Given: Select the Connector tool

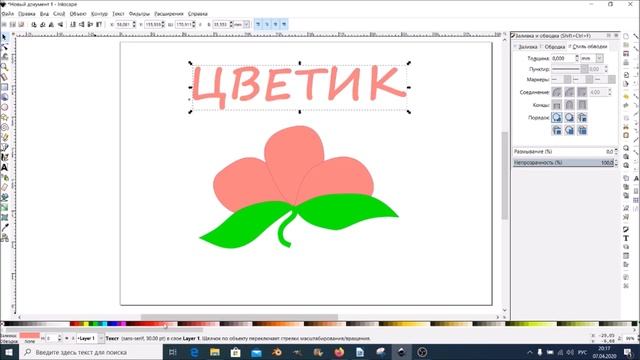Looking at the screenshot, I should pyautogui.click(x=4, y=238).
